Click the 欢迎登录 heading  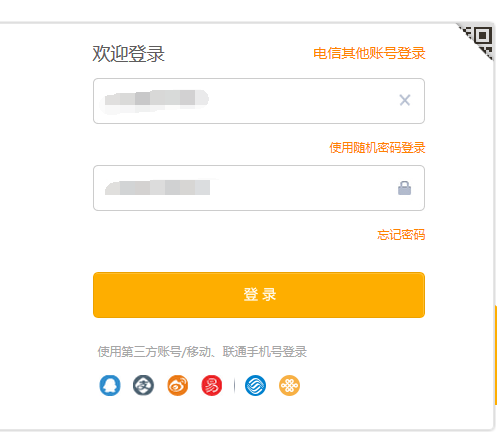point(128,54)
